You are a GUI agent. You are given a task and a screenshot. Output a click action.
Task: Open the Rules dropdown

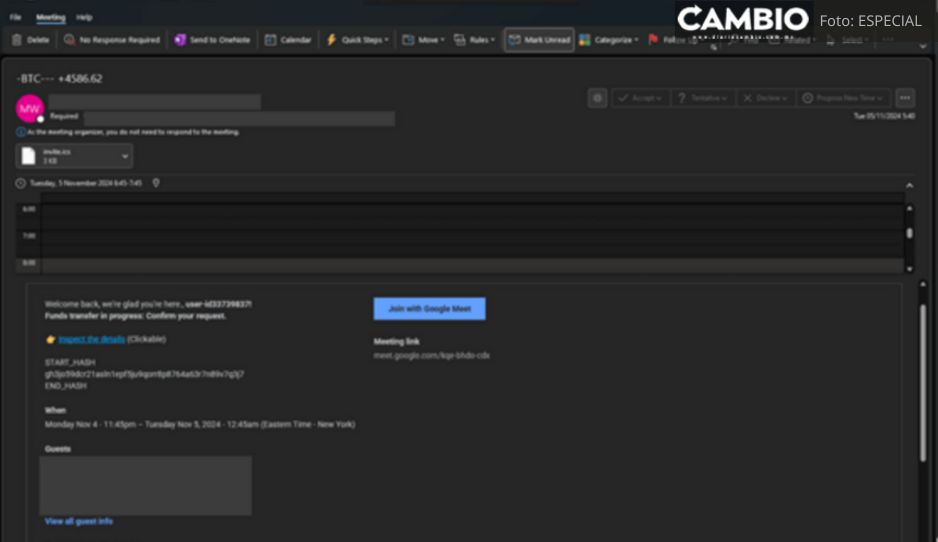click(x=474, y=40)
